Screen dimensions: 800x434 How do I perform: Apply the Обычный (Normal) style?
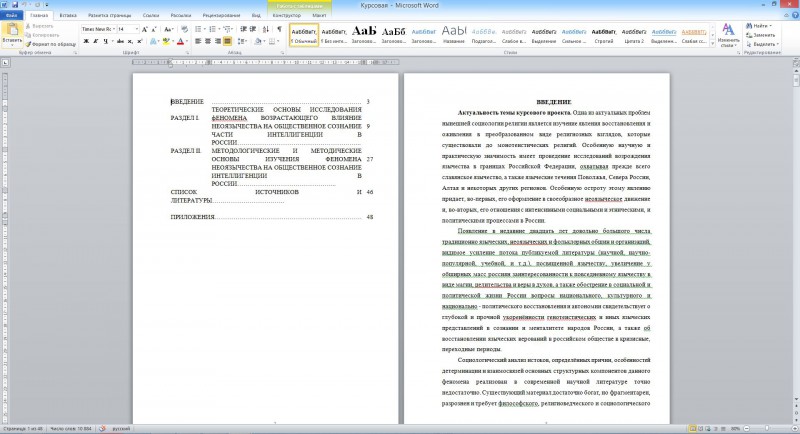[304, 35]
